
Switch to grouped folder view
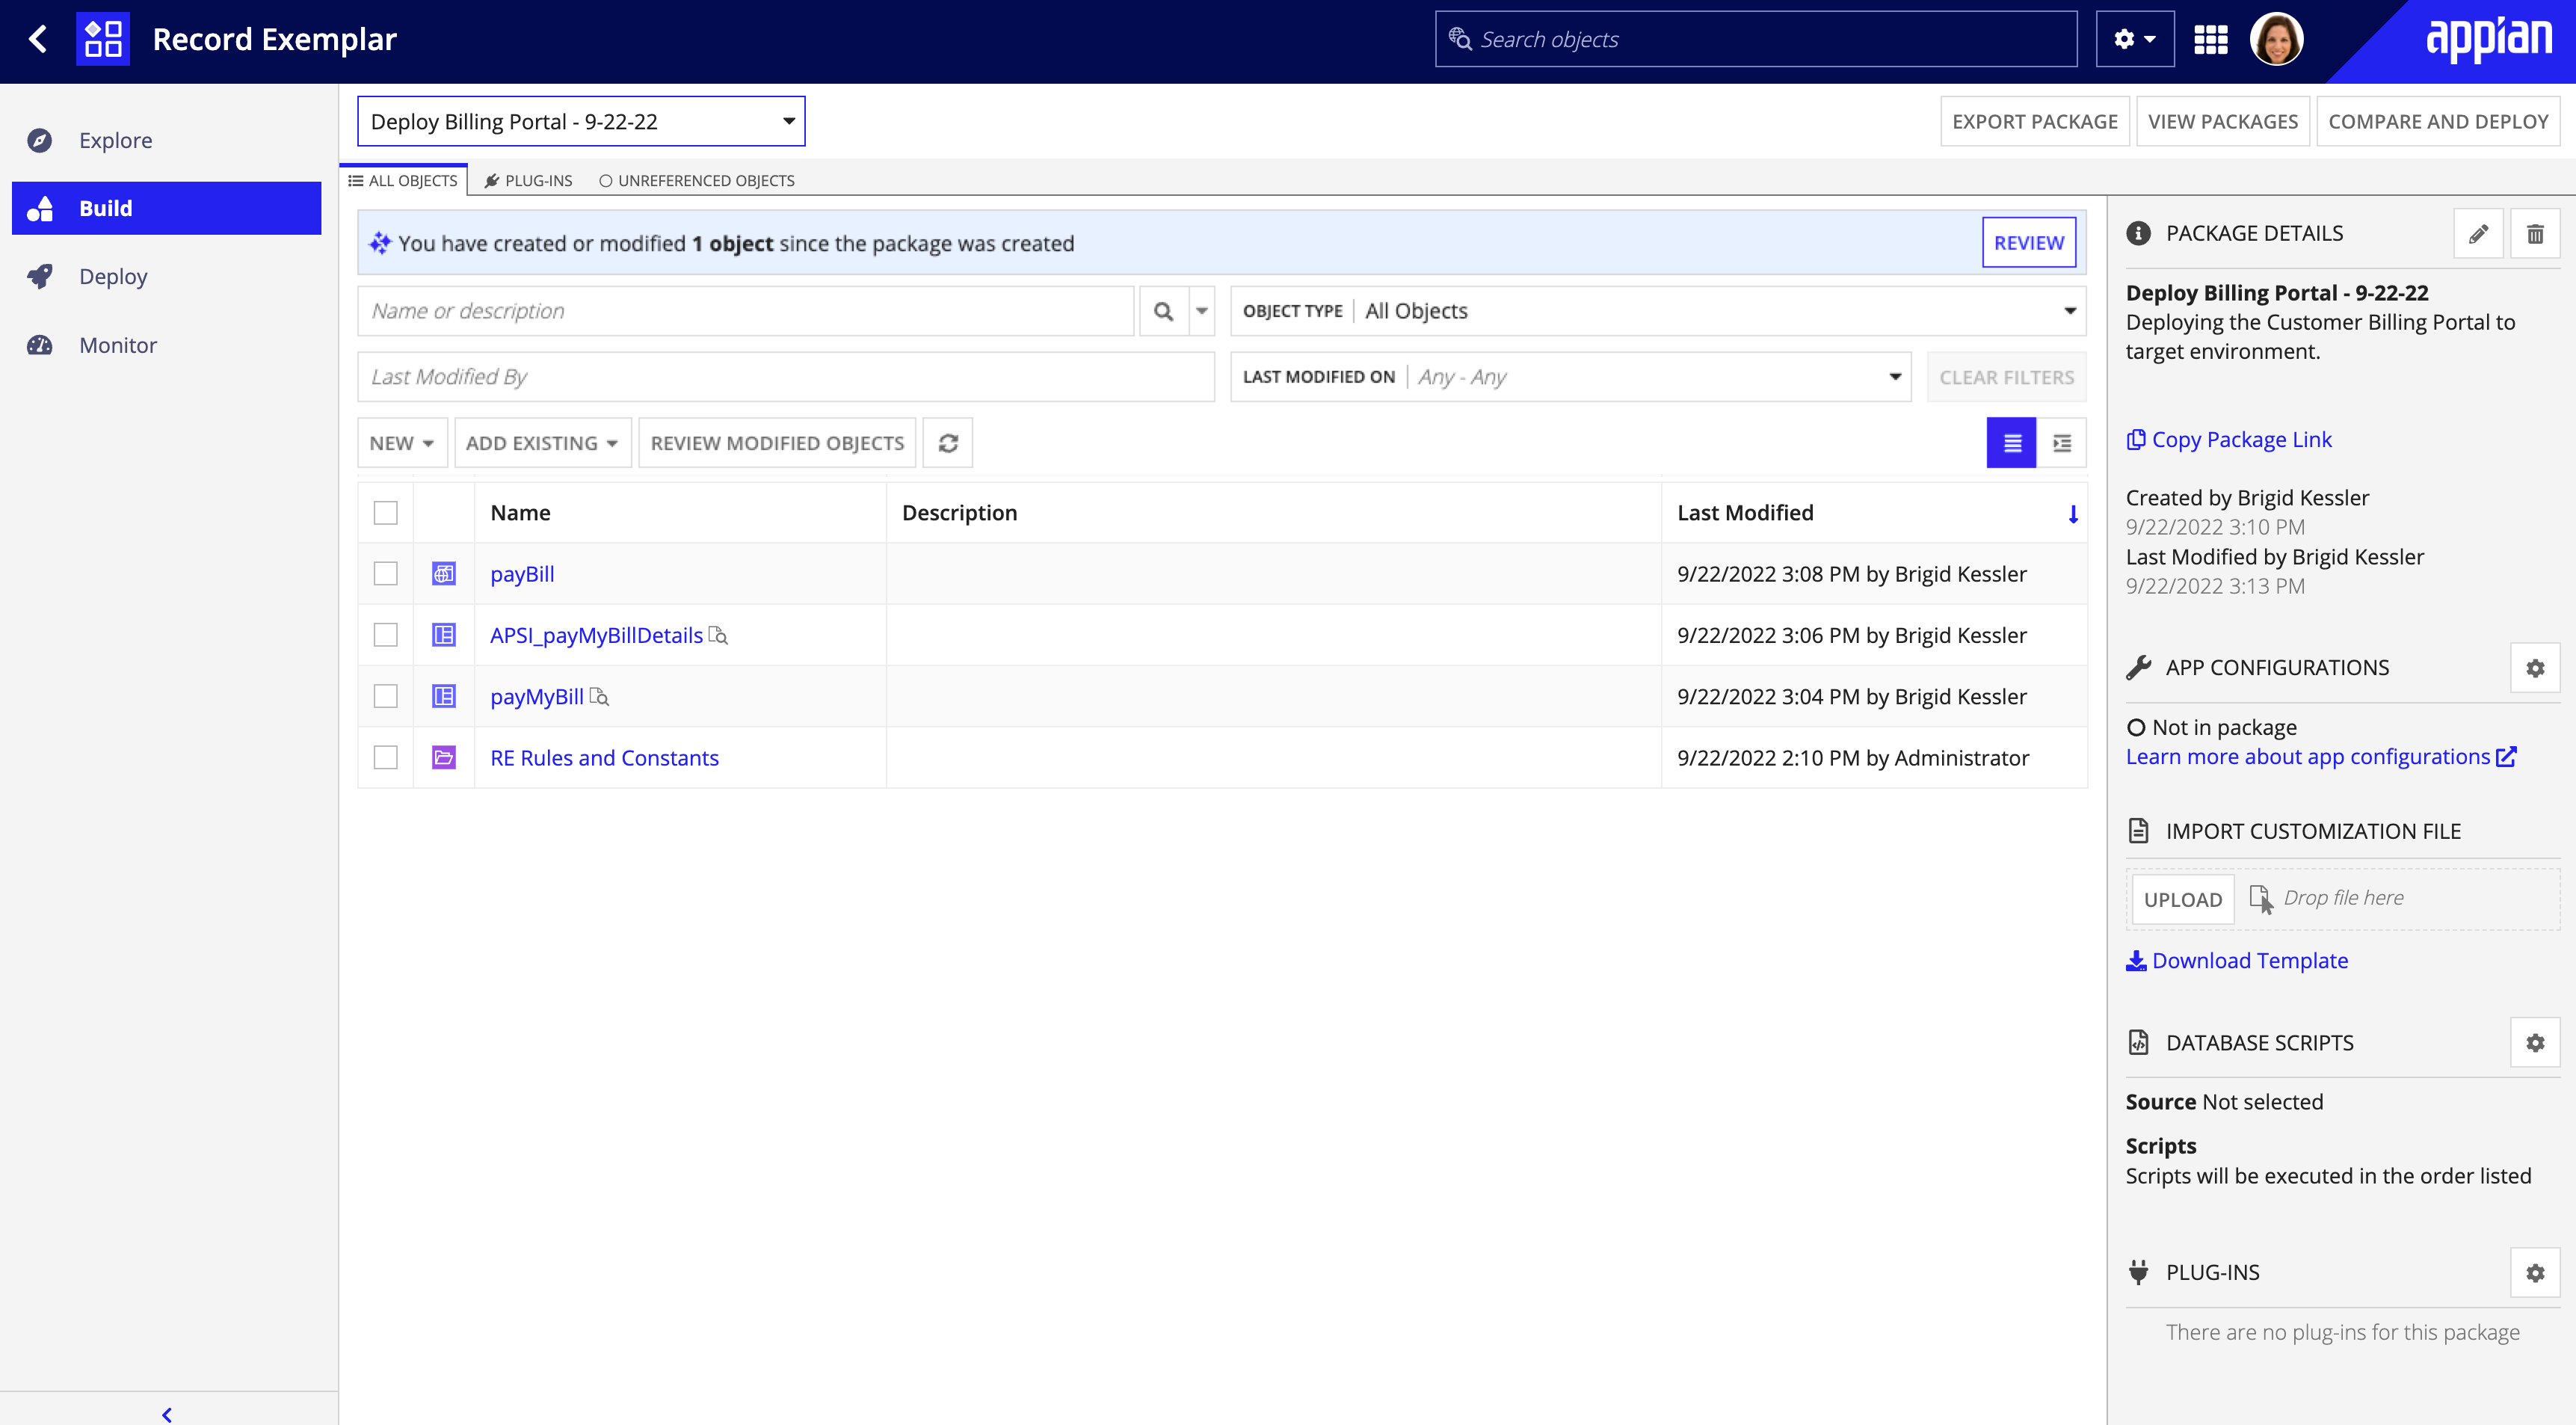[x=2062, y=443]
